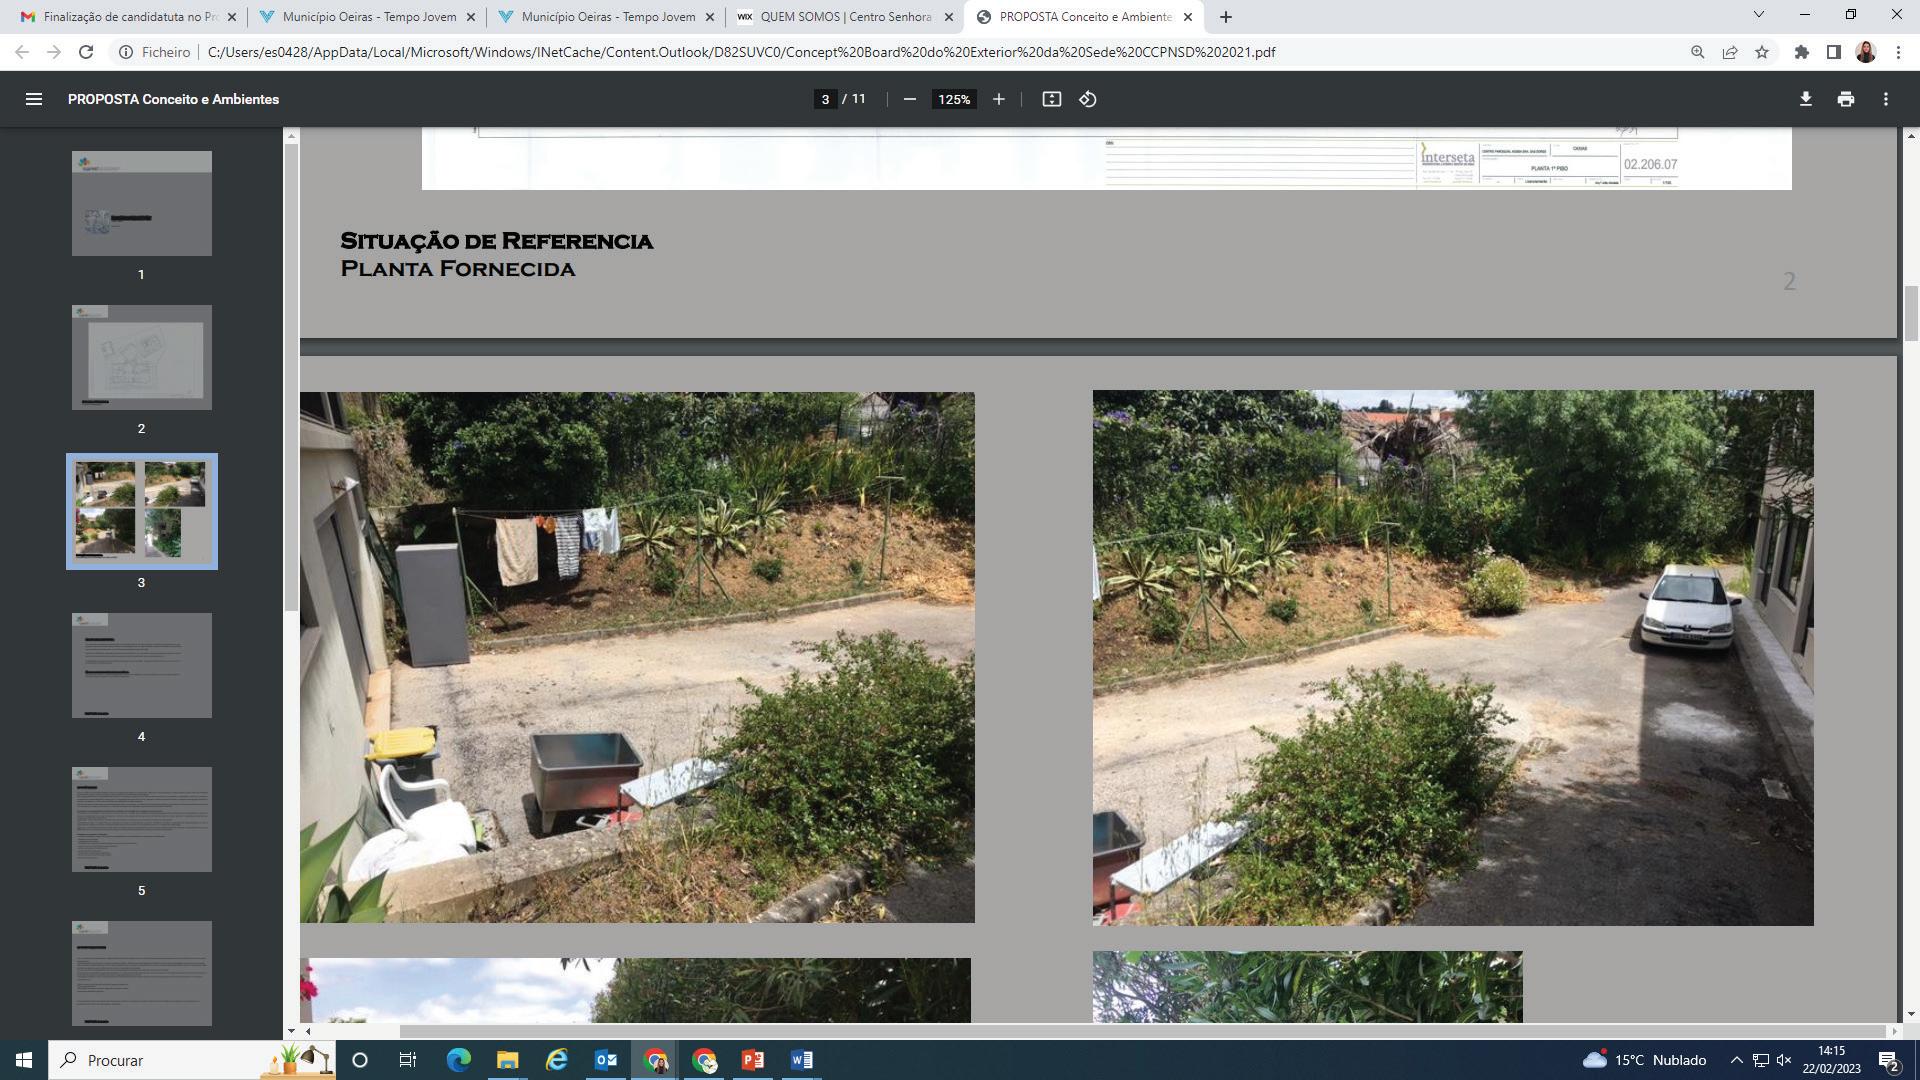Open page 4 thumbnail
The image size is (1920, 1080).
tap(142, 665)
